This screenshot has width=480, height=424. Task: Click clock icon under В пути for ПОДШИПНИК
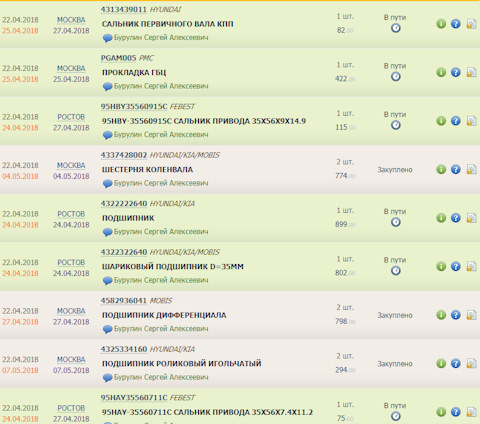pyautogui.click(x=396, y=222)
